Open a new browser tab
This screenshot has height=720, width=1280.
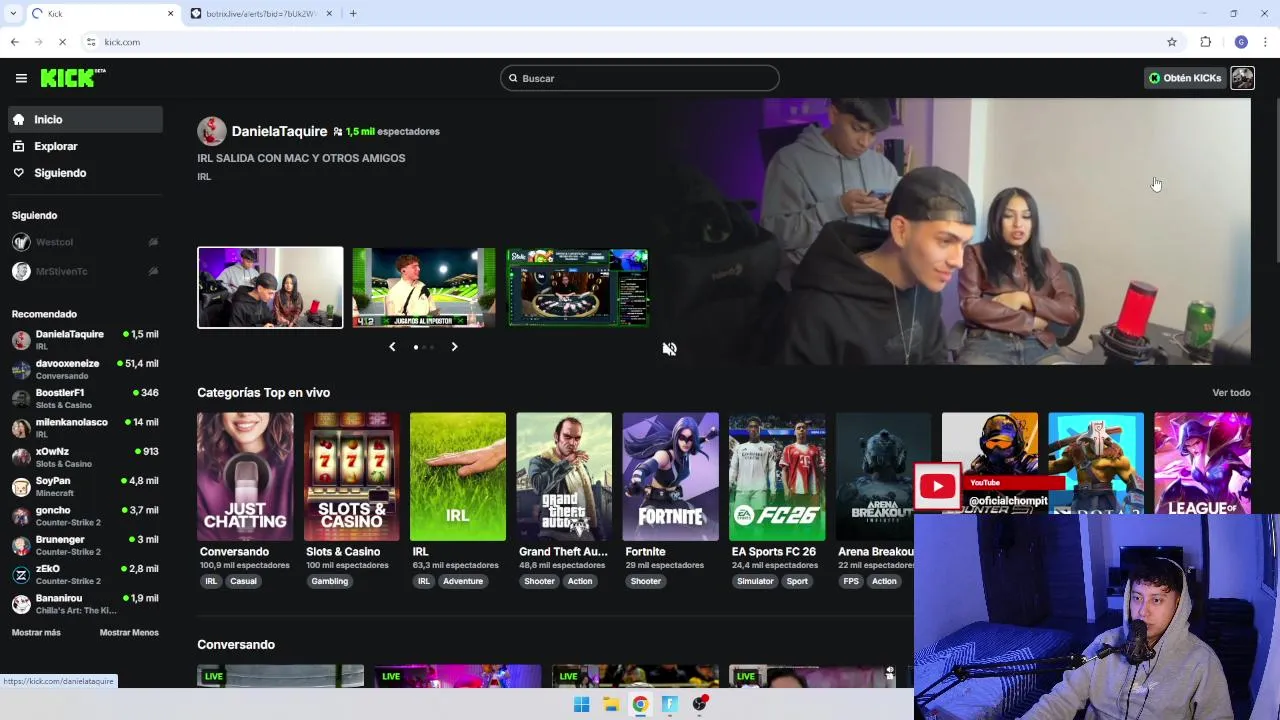tap(353, 14)
